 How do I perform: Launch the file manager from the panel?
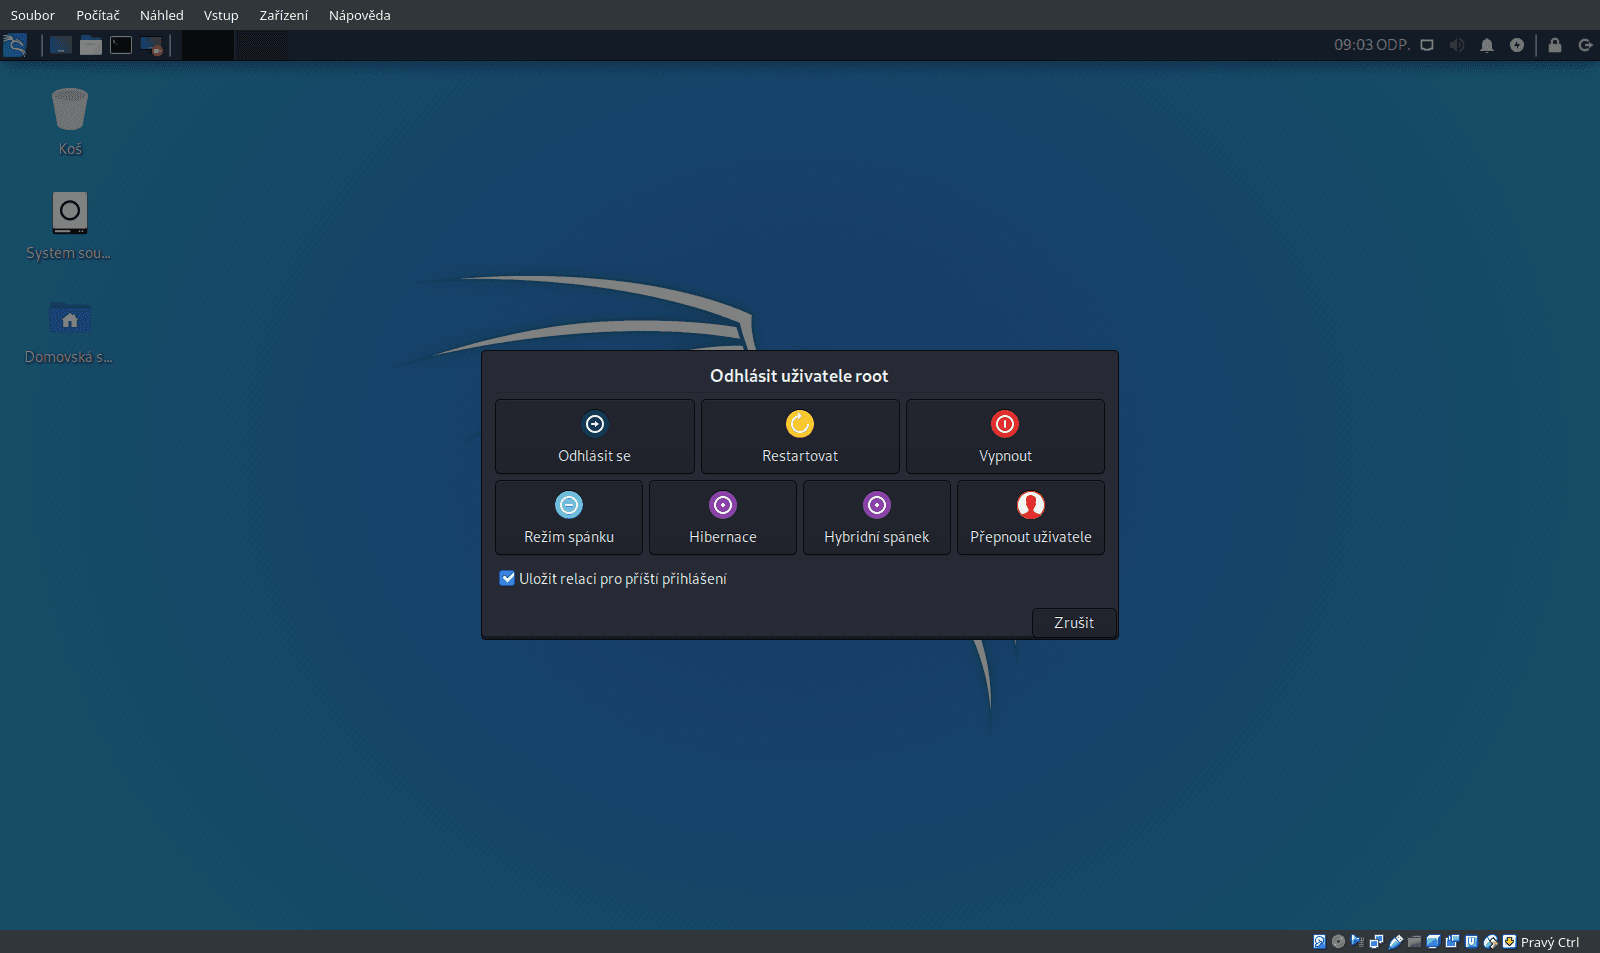[x=91, y=45]
